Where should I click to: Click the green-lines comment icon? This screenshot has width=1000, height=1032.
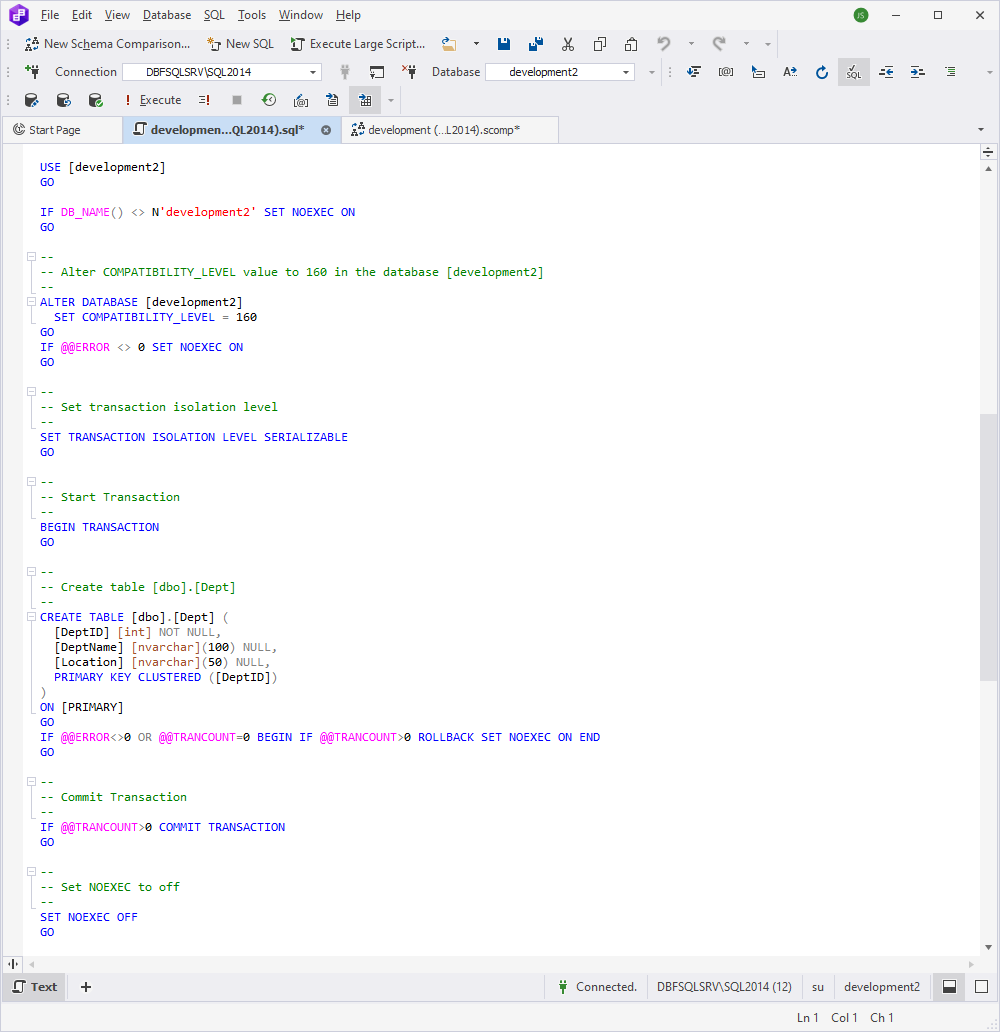pyautogui.click(x=950, y=72)
